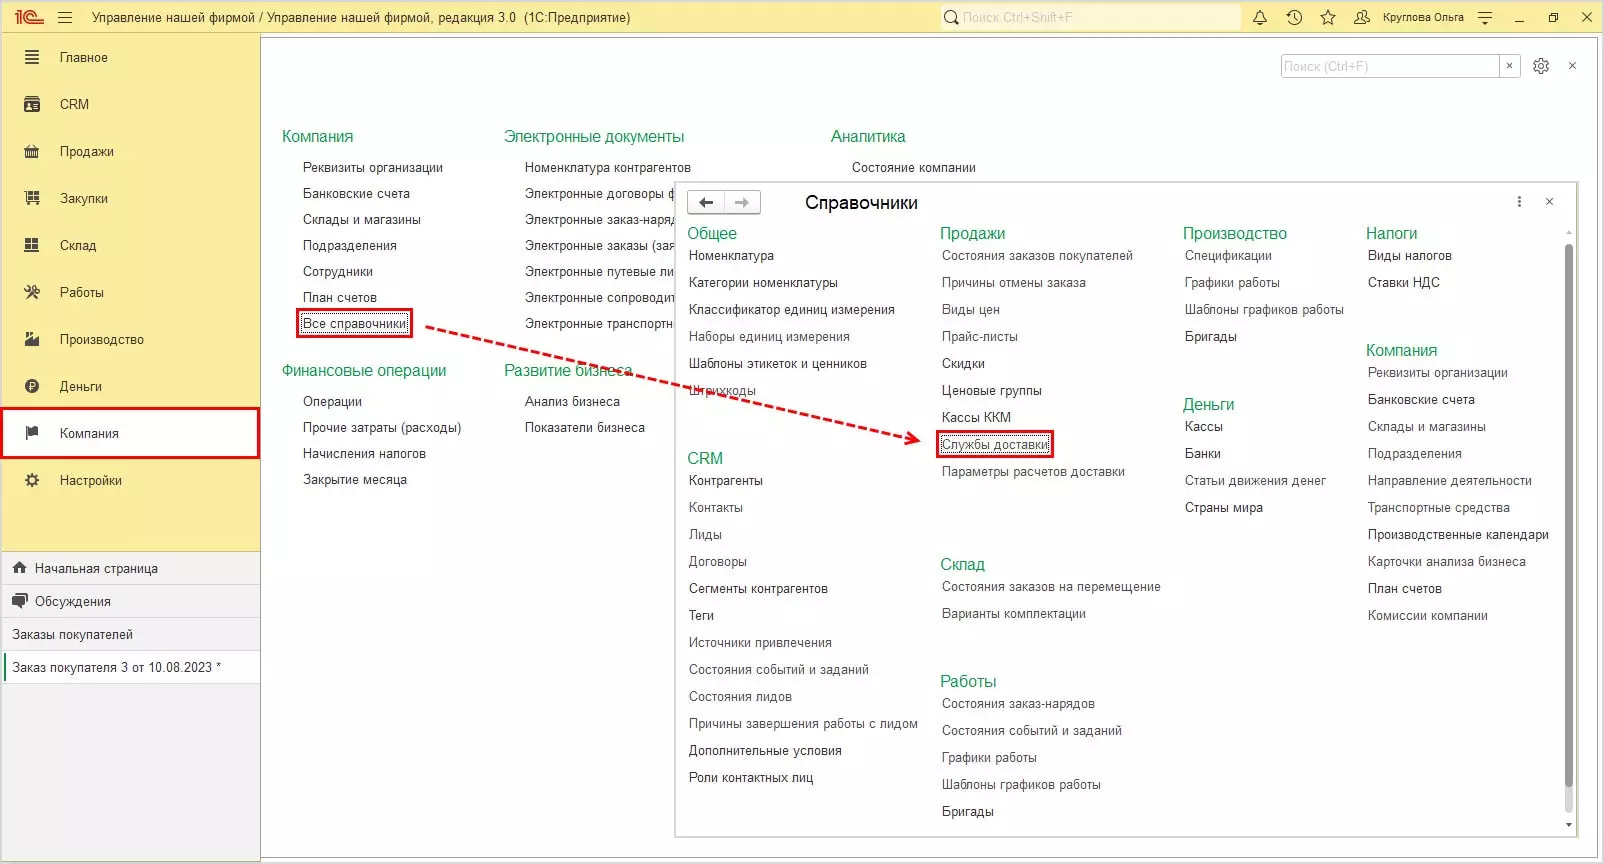Go back using the Справочники left arrow
Image resolution: width=1604 pixels, height=864 pixels.
point(706,202)
